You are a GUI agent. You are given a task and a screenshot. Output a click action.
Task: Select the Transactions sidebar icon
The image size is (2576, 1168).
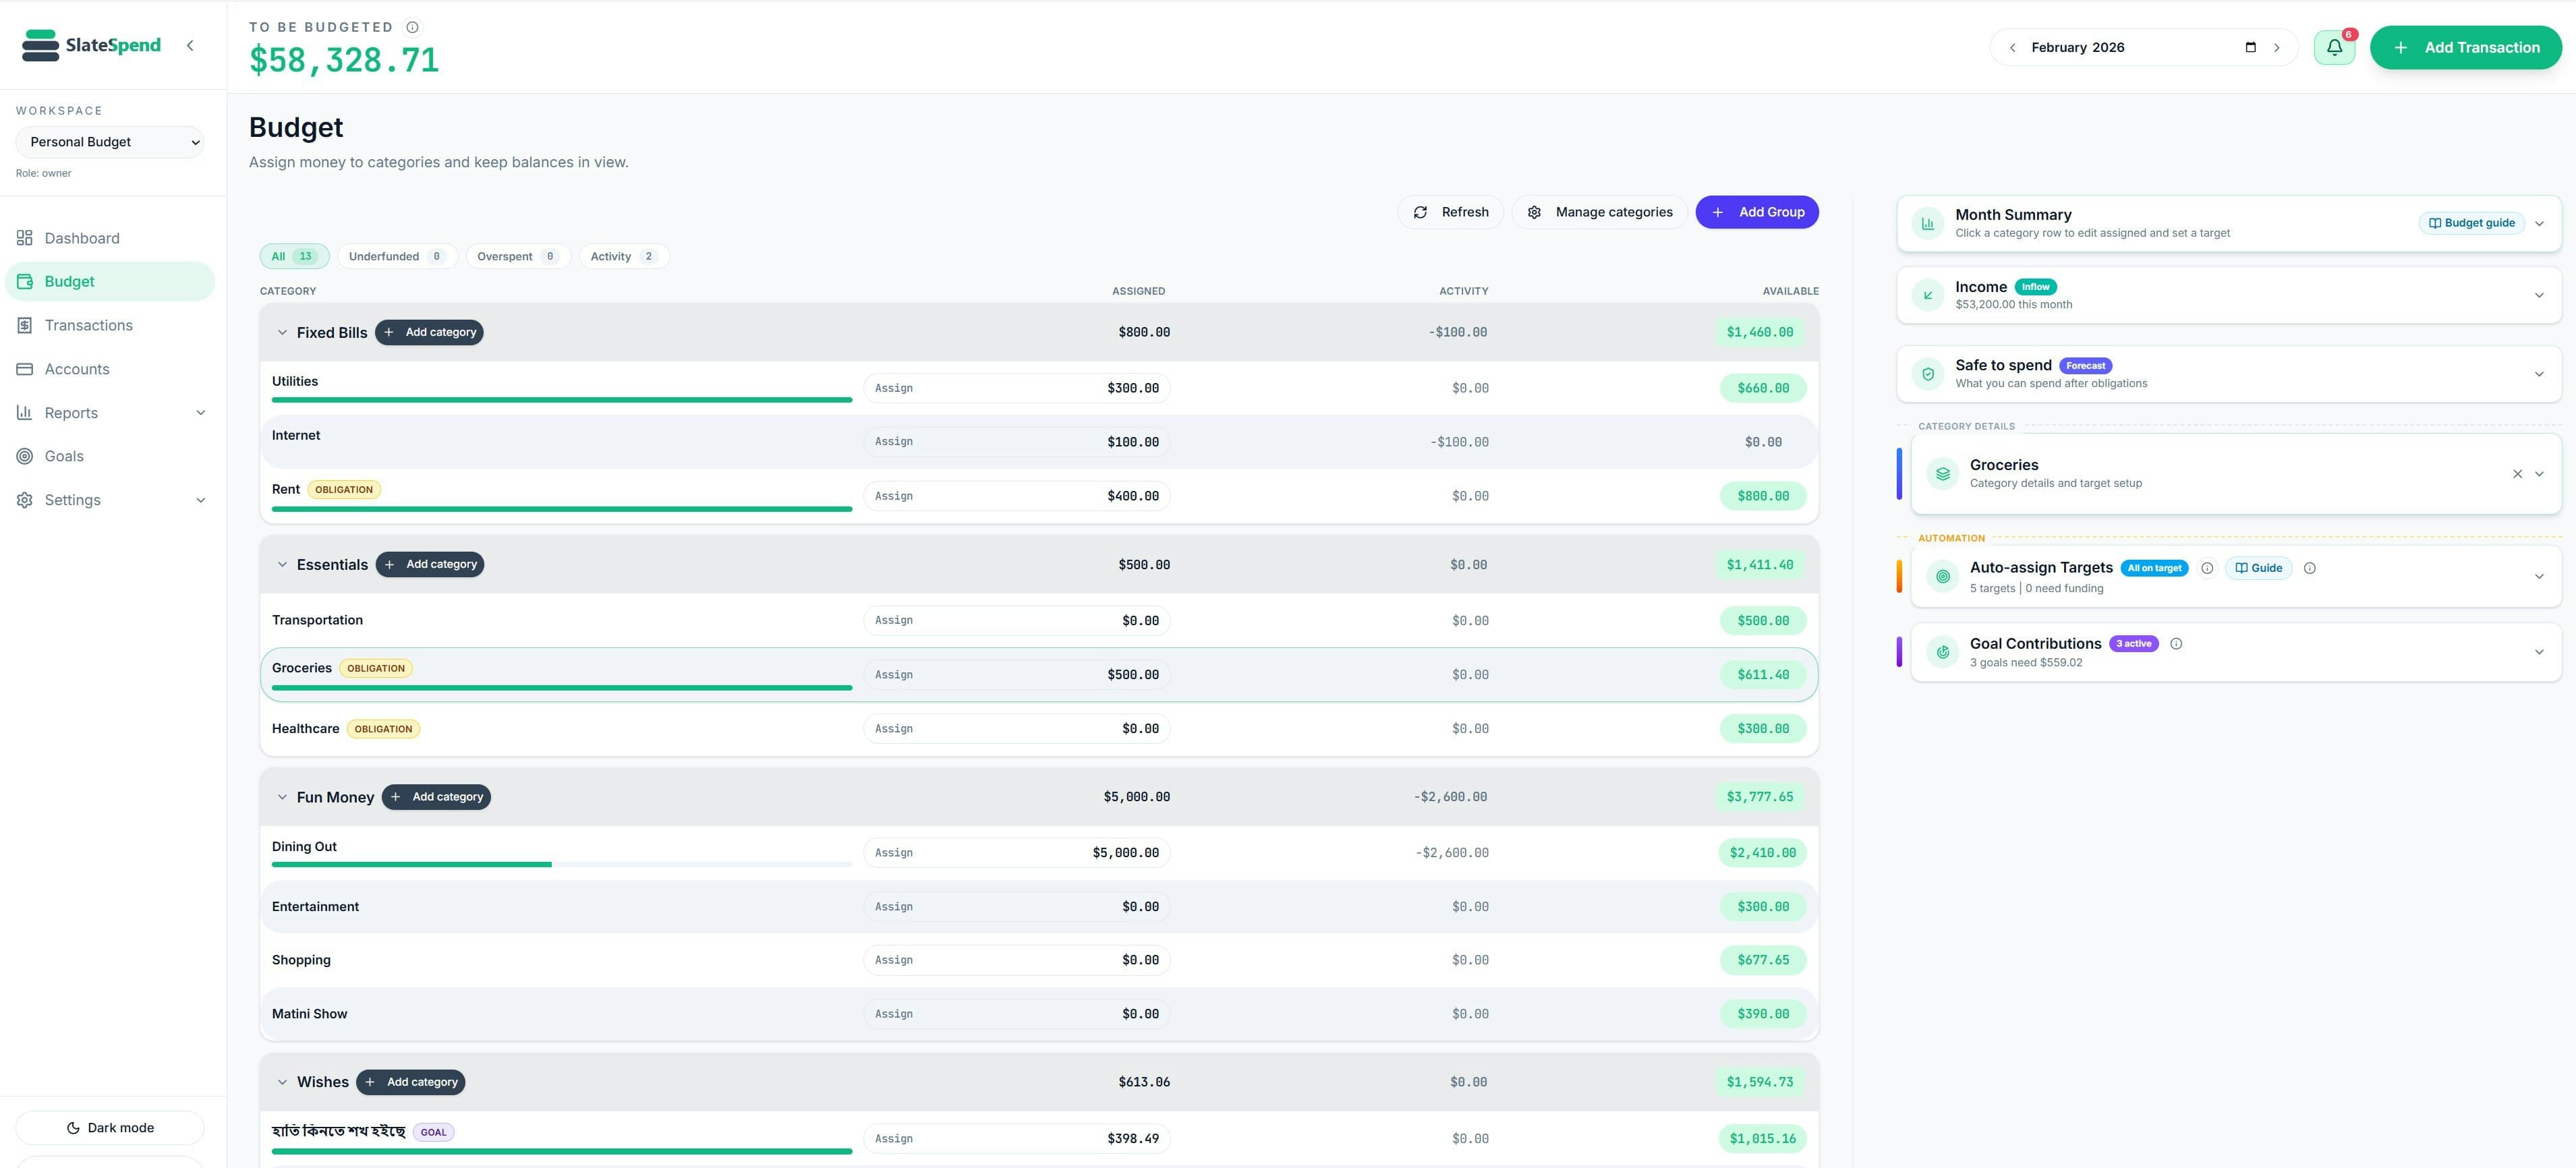(x=25, y=324)
